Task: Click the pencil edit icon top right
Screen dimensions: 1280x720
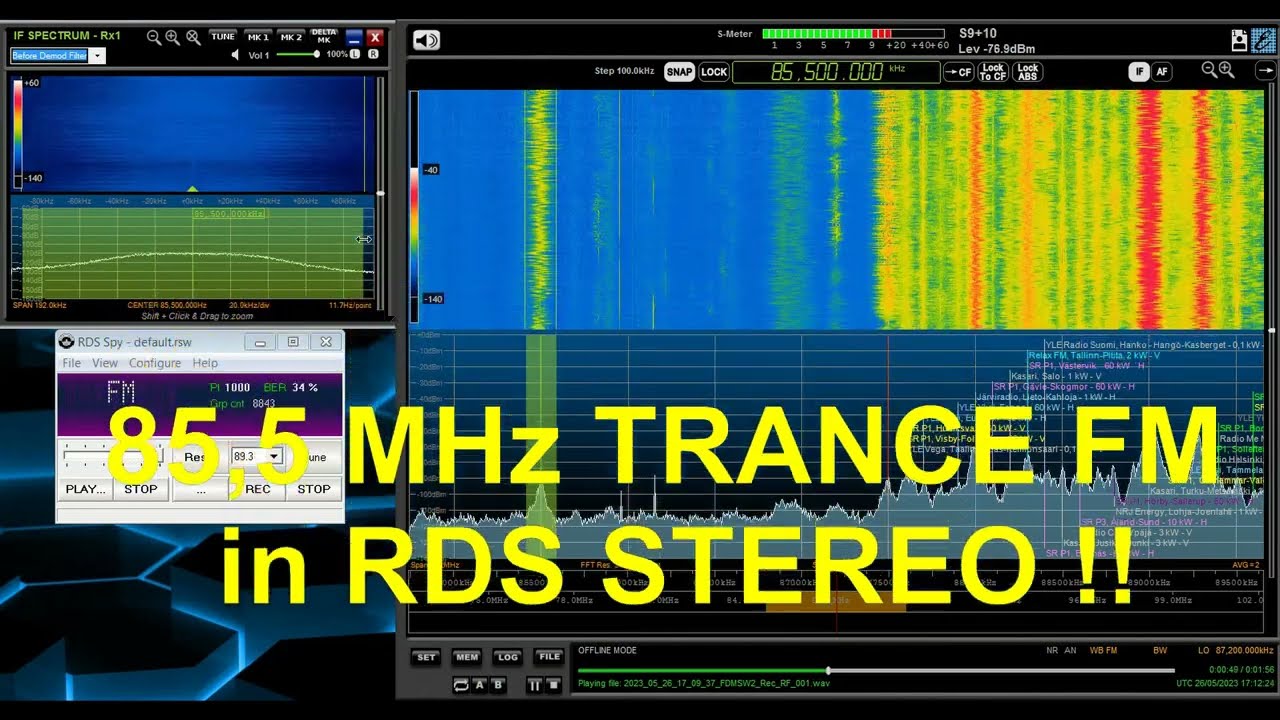Action: [1261, 40]
